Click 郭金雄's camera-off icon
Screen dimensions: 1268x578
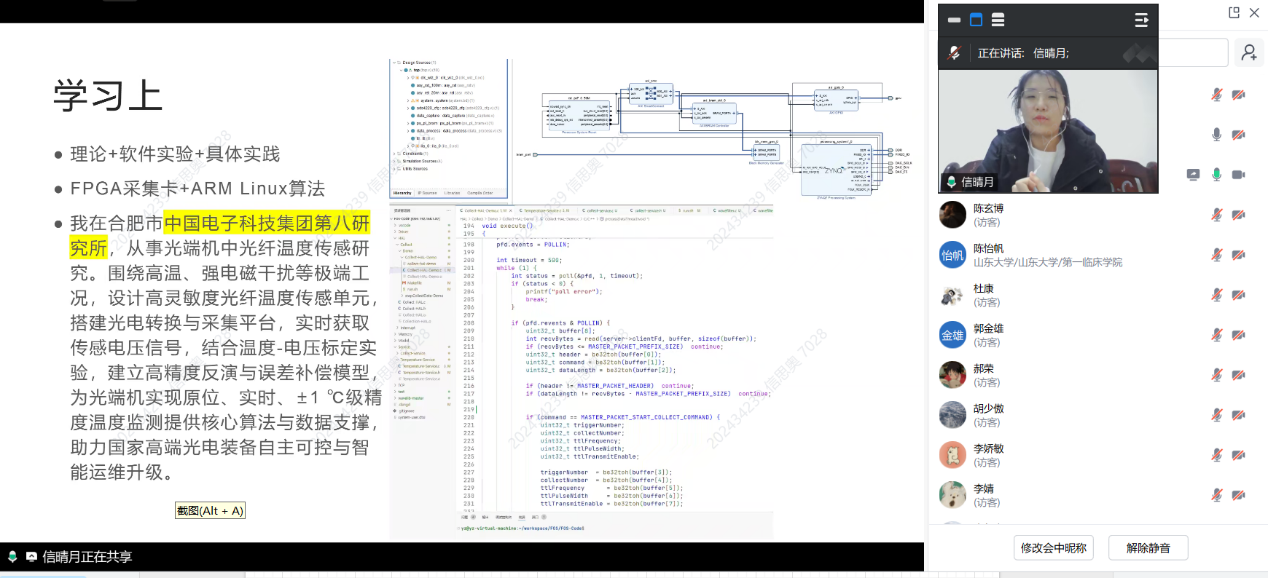(1238, 335)
